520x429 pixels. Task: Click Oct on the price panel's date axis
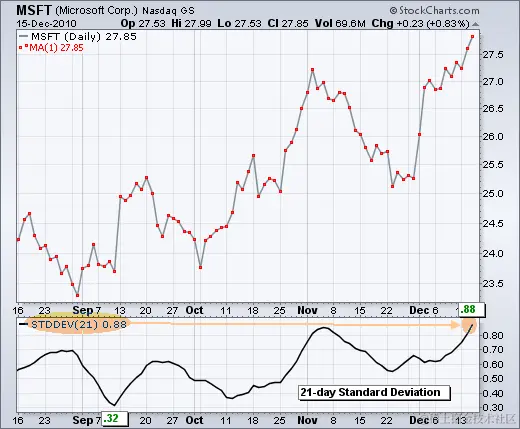point(194,310)
